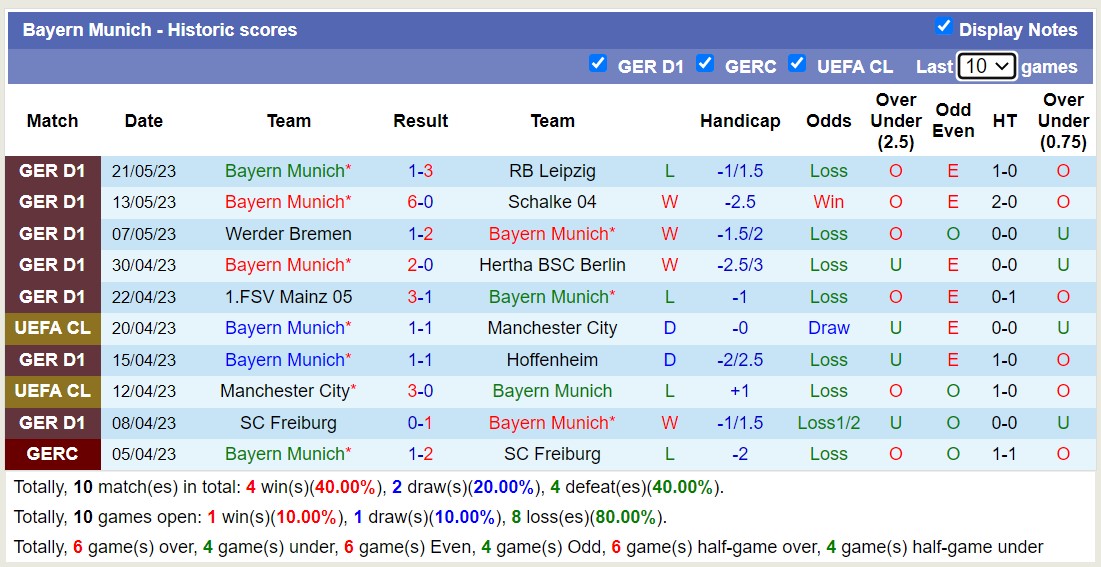Uncheck the GERC competition filter

pyautogui.click(x=705, y=63)
